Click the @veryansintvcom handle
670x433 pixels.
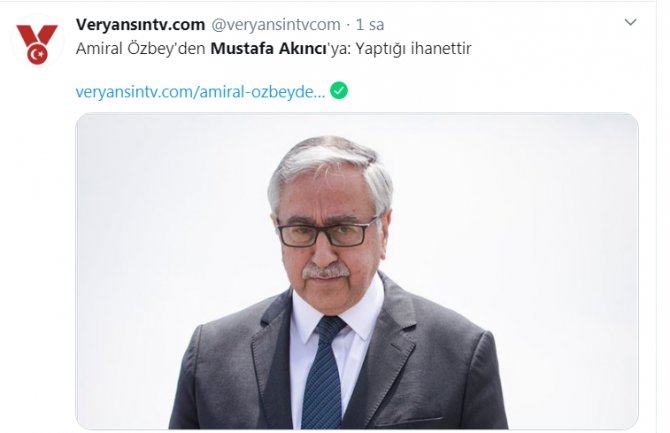tap(276, 25)
